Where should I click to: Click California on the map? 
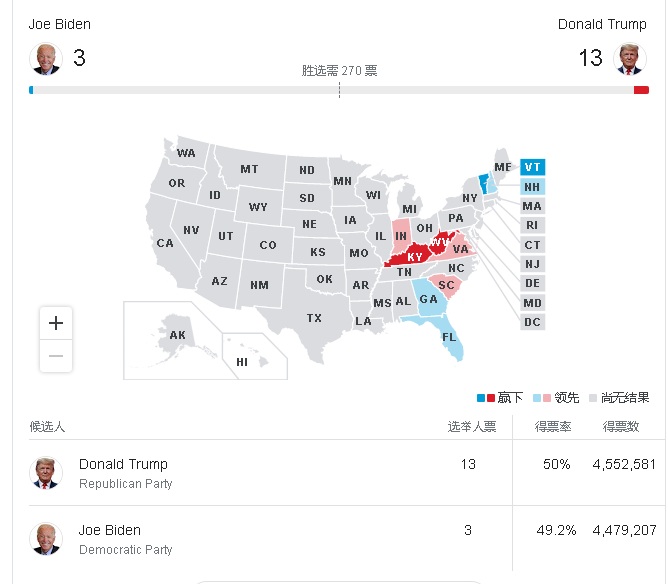click(x=164, y=243)
